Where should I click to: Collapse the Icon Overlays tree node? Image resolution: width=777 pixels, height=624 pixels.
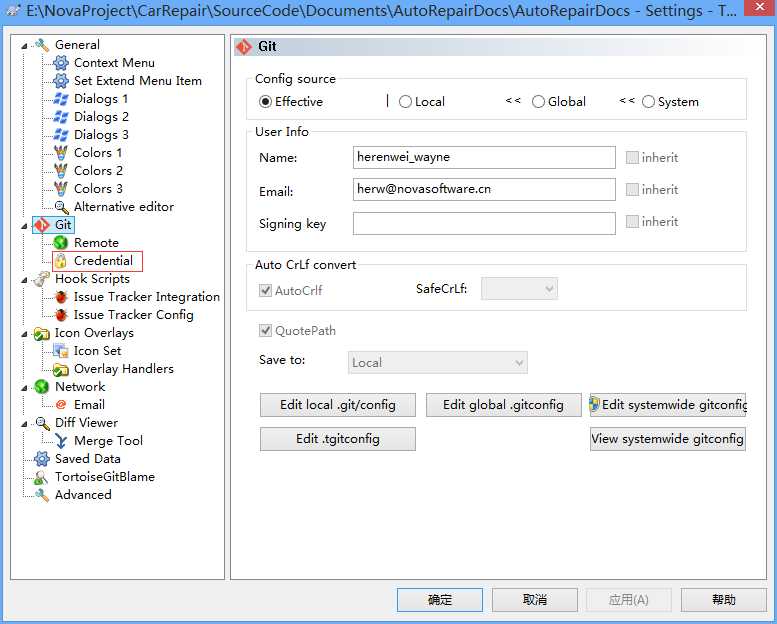[x=24, y=334]
